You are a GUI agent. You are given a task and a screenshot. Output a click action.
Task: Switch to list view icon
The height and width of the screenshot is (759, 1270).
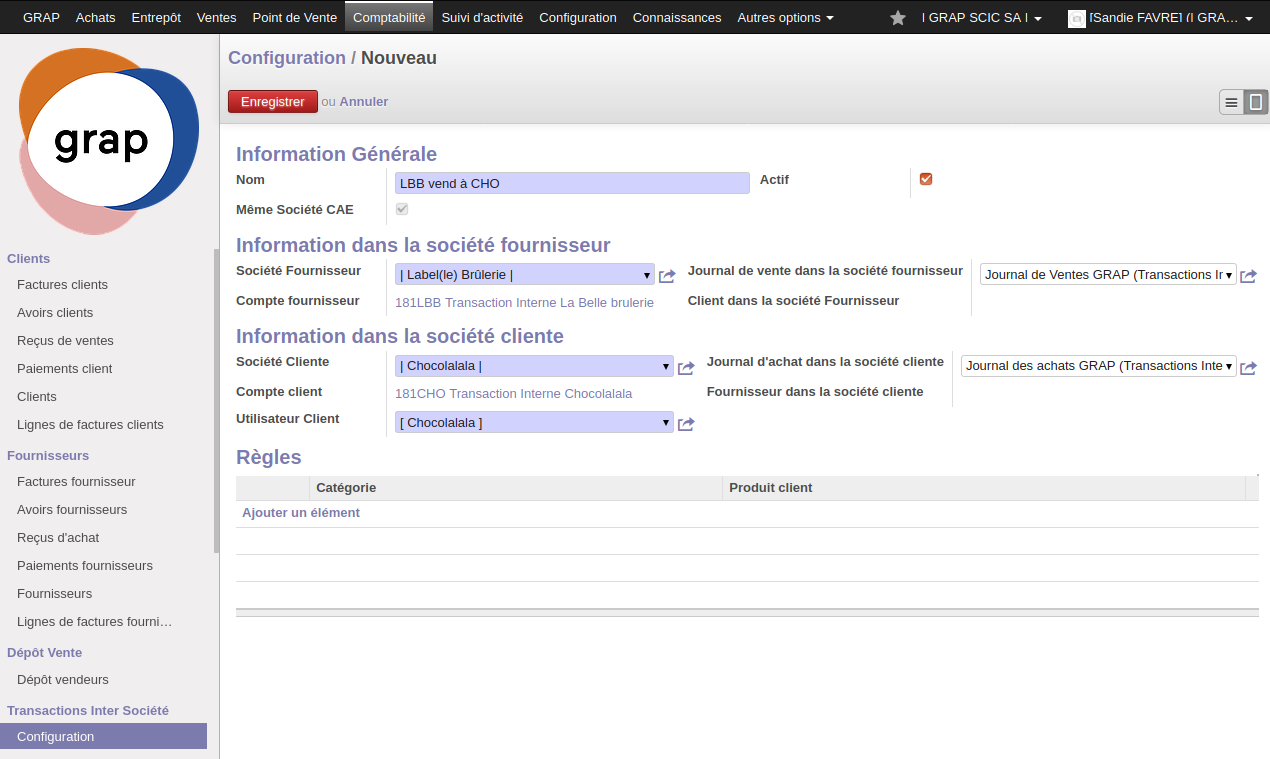click(x=1231, y=102)
